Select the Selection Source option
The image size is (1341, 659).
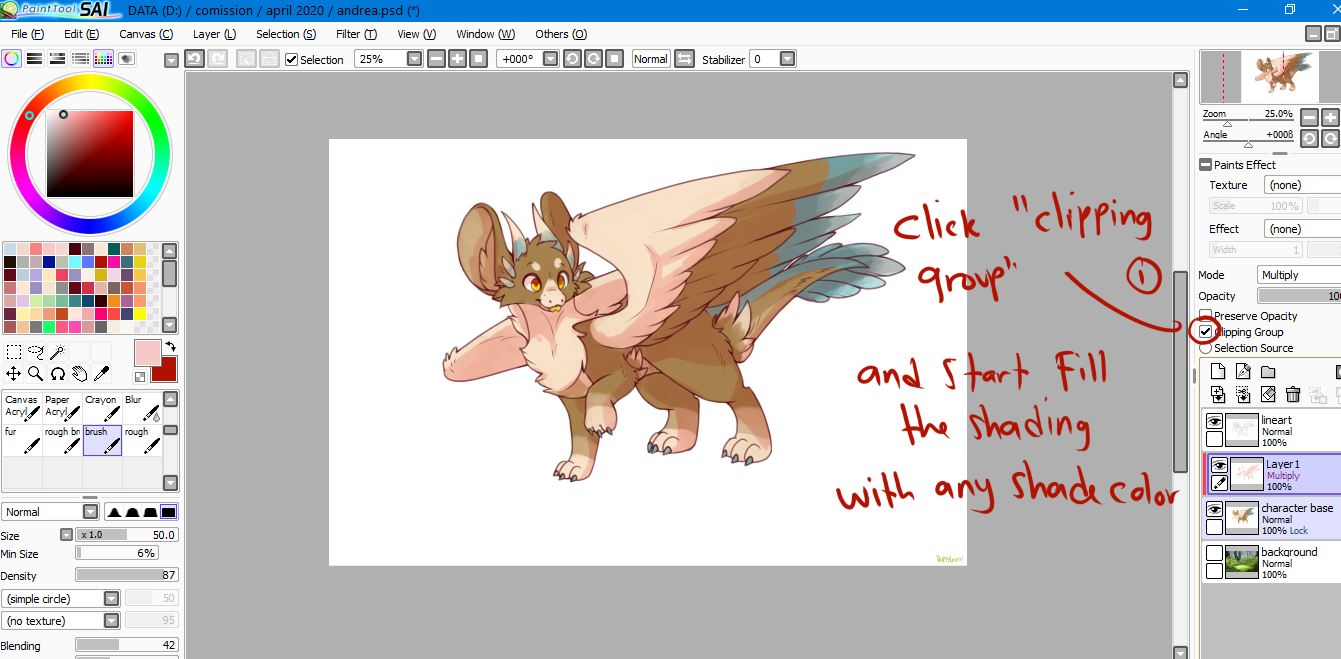[x=1206, y=348]
